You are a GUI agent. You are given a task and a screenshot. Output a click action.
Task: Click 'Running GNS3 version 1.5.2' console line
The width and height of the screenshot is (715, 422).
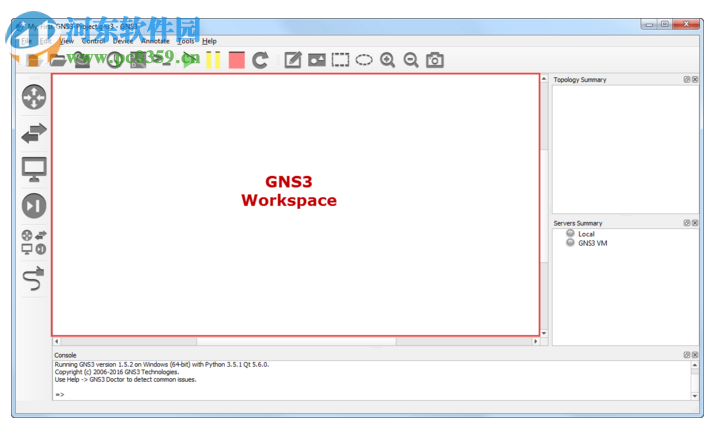(x=162, y=365)
